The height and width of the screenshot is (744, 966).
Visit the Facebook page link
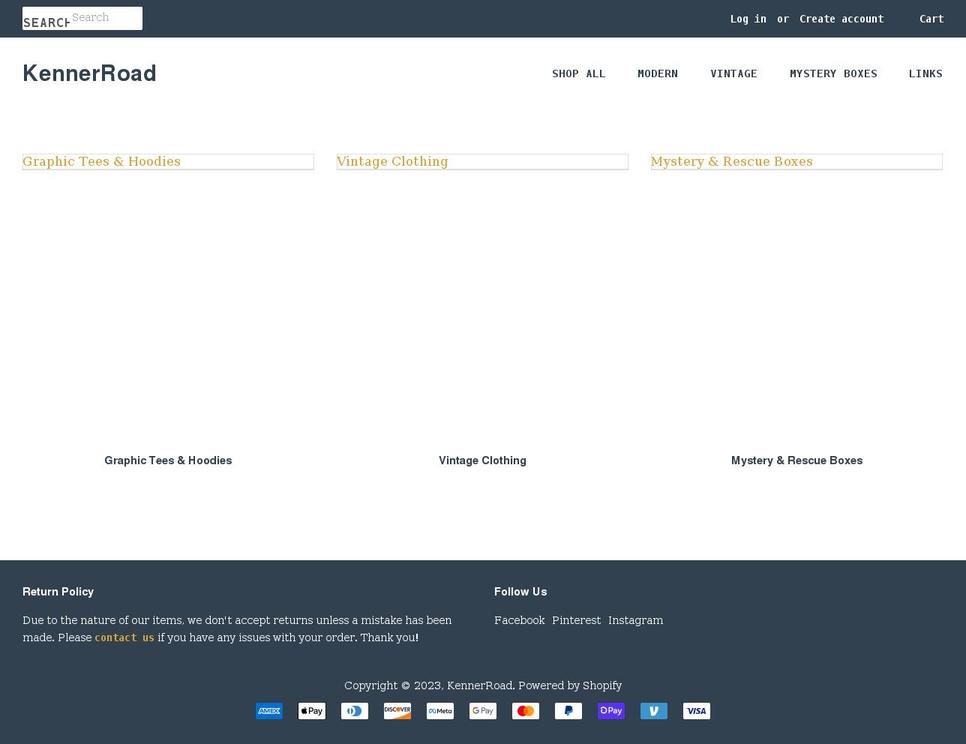[519, 620]
